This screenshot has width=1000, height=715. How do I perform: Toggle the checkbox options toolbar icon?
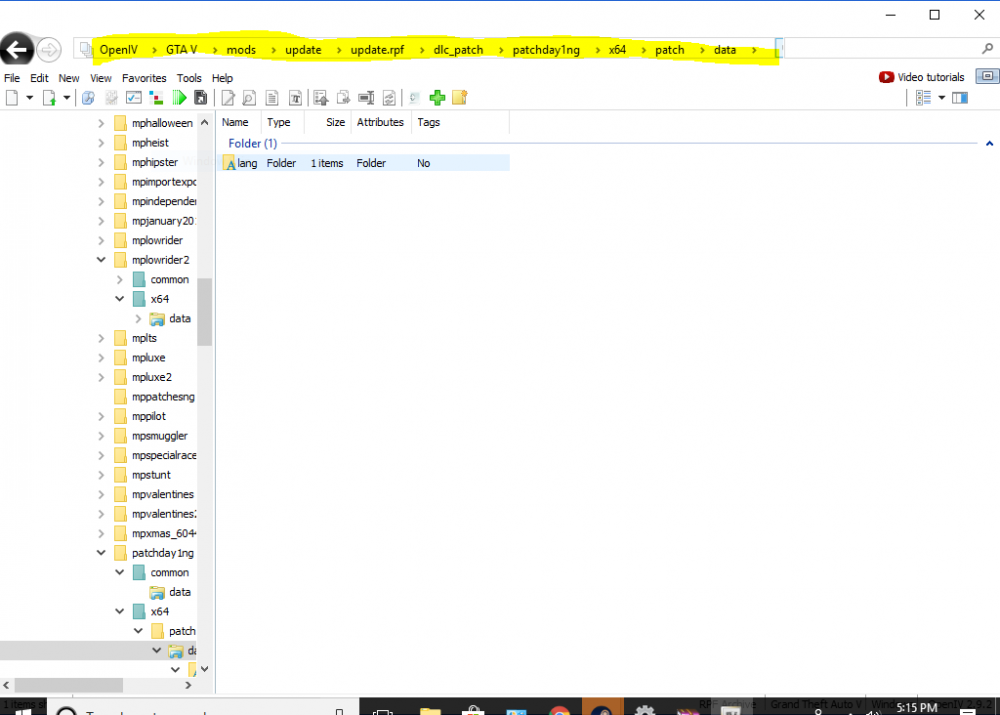click(133, 97)
